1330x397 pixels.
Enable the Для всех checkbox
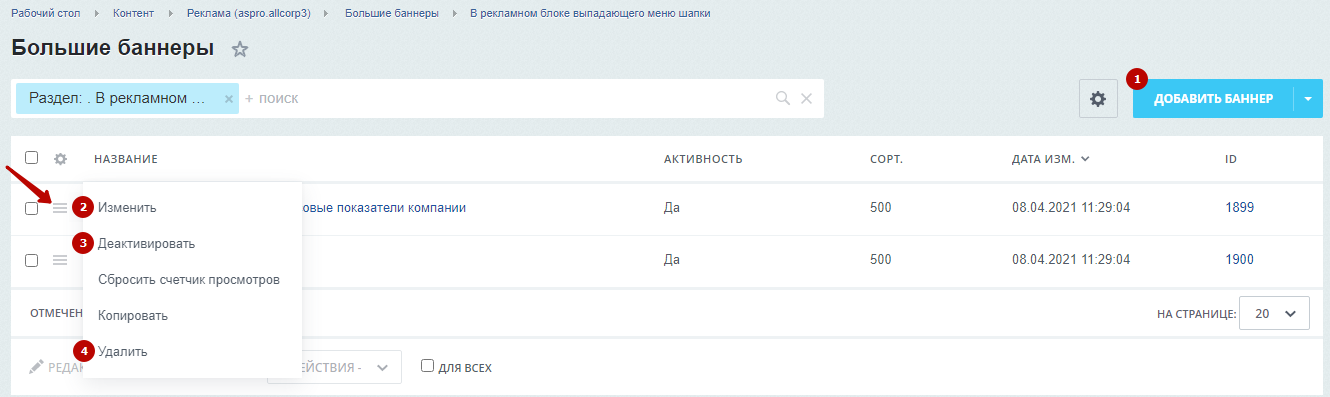428,366
